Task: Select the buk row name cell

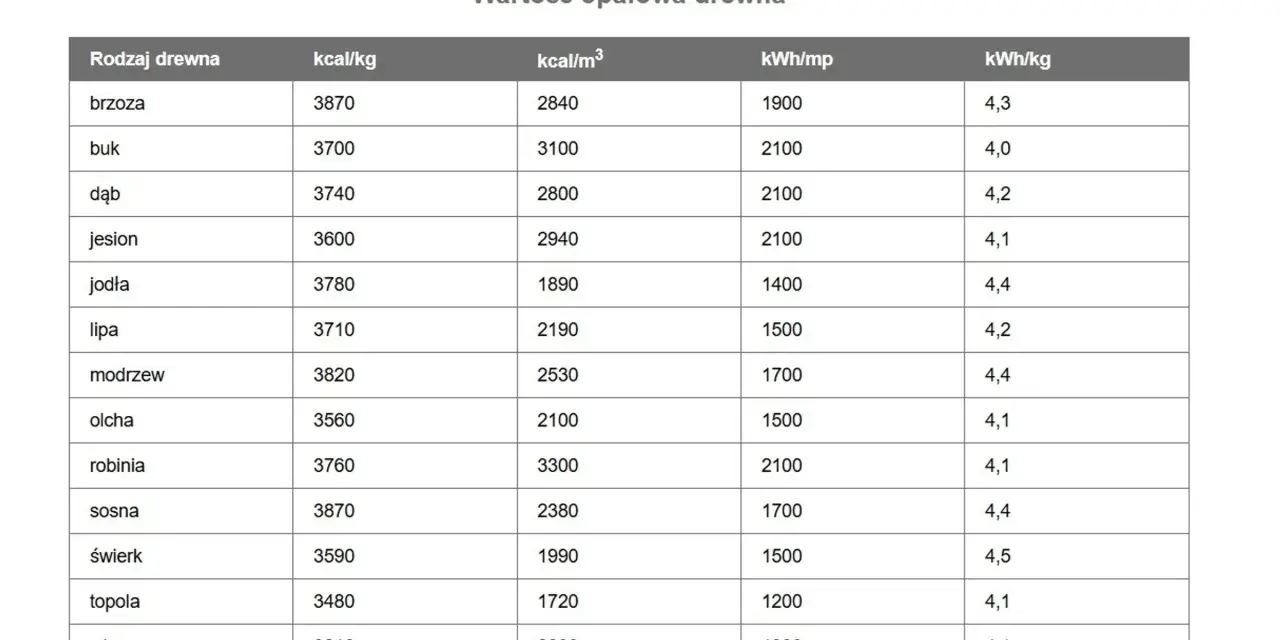Action: (x=181, y=148)
